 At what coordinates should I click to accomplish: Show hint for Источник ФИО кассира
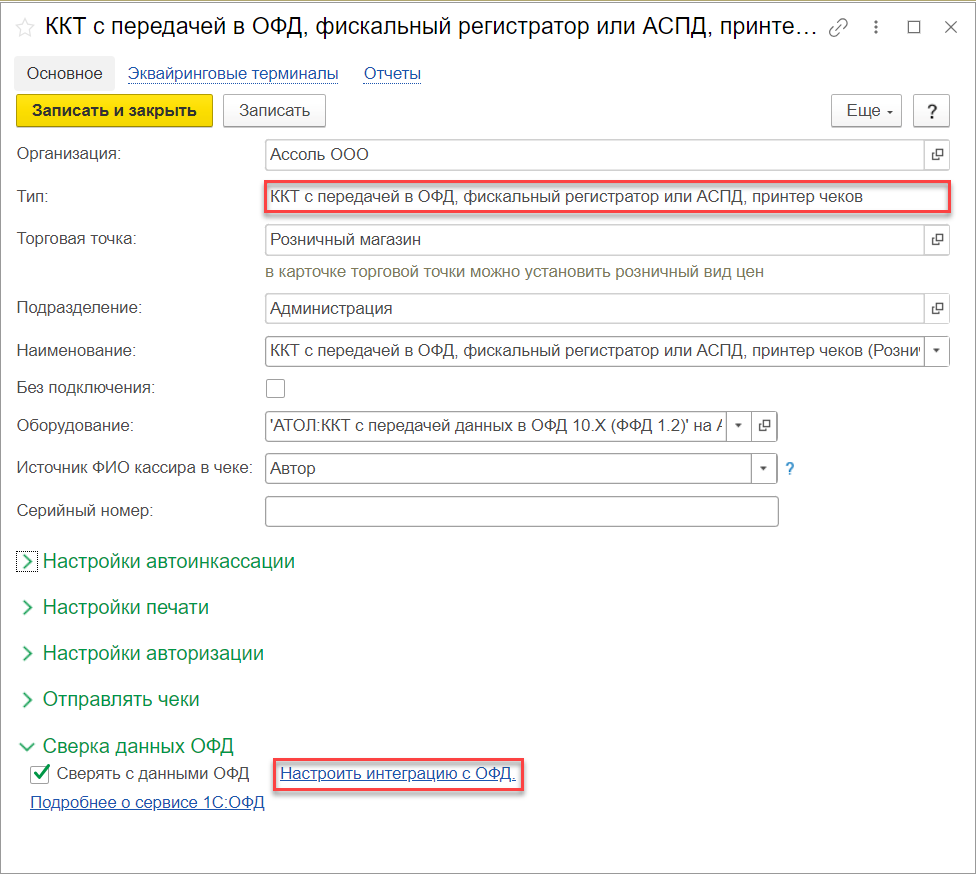(789, 468)
